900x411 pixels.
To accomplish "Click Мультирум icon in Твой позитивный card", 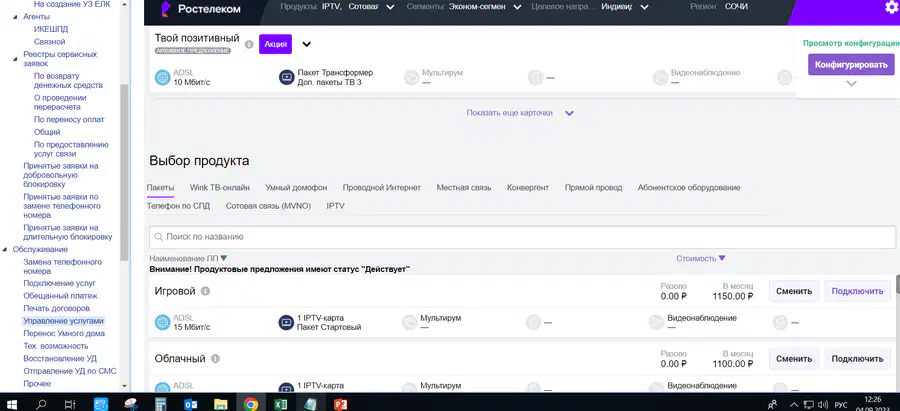I will (x=411, y=77).
